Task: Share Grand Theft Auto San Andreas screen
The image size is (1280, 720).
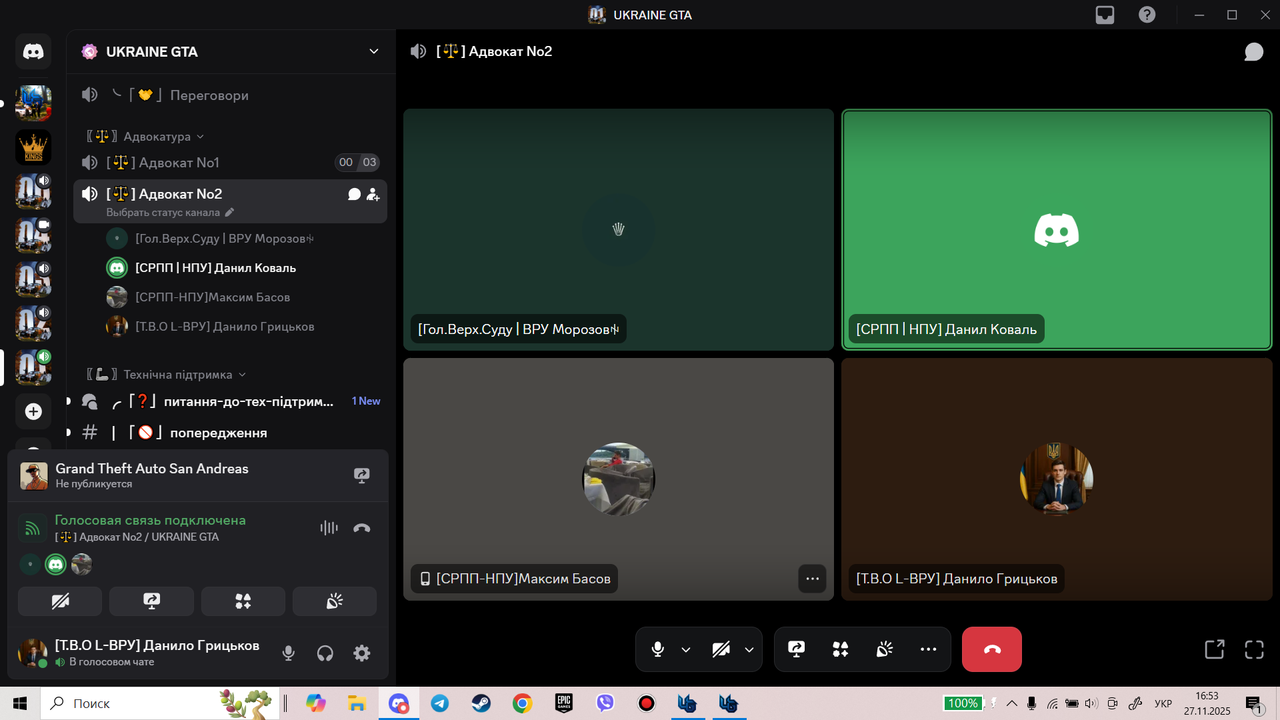Action: (x=362, y=476)
